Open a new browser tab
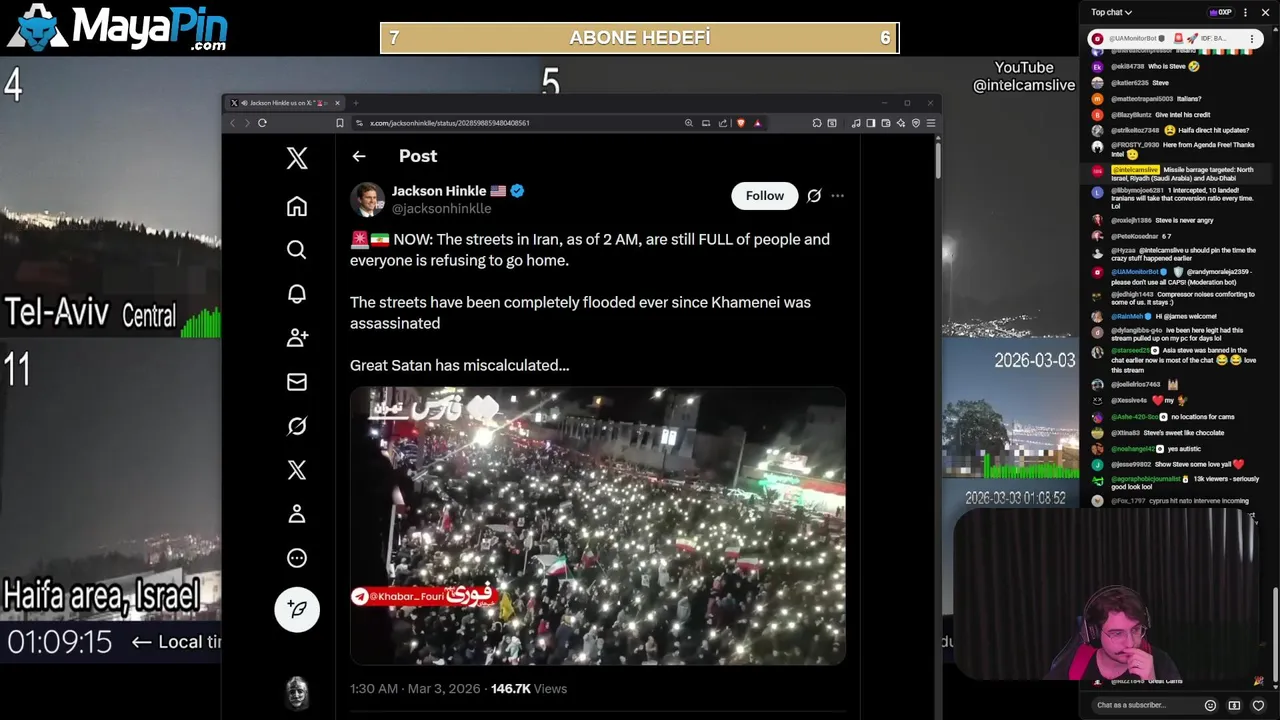The image size is (1280, 720). point(355,103)
